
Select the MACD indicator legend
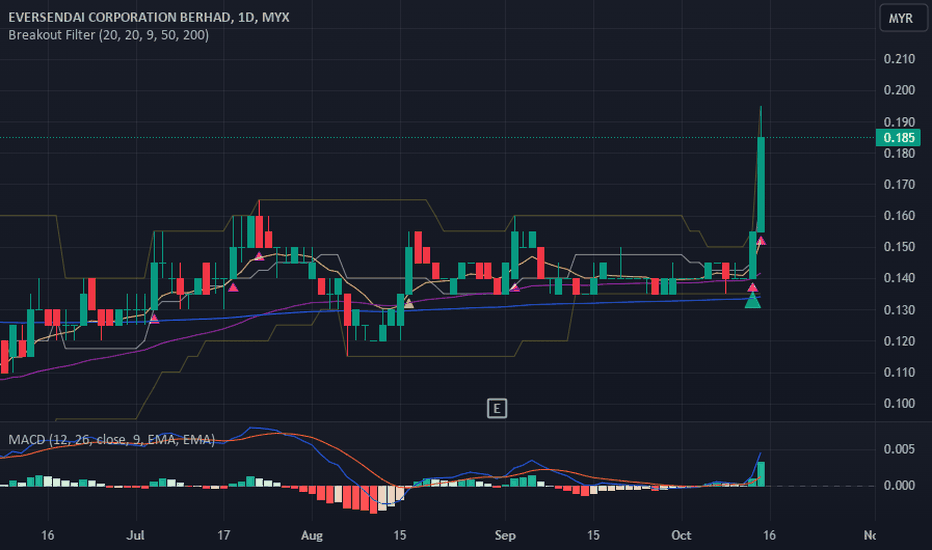pos(112,439)
